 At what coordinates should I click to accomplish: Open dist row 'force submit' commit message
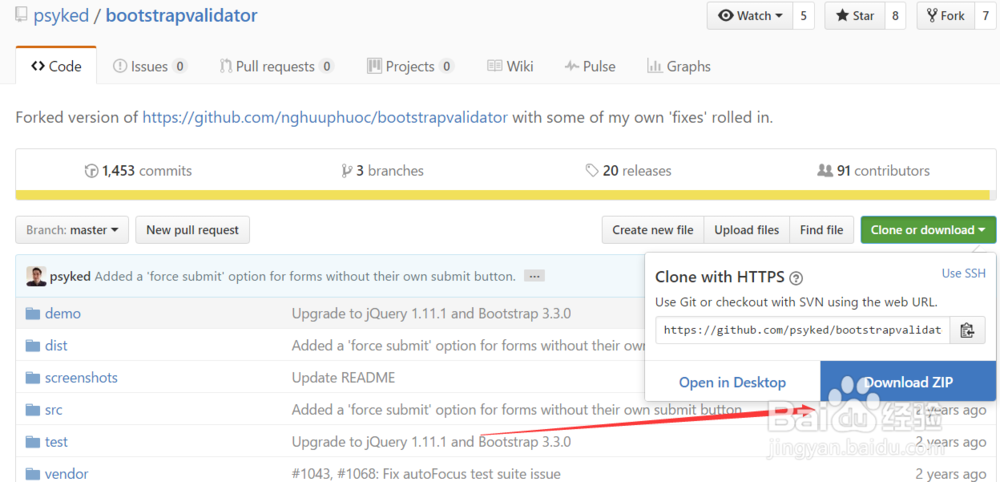coord(468,346)
